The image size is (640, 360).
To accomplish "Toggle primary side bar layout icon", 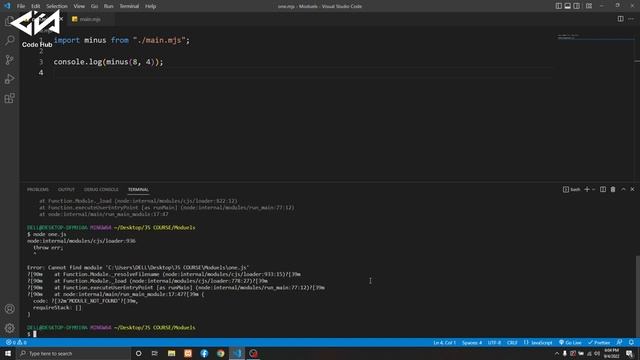I will 558,6.
